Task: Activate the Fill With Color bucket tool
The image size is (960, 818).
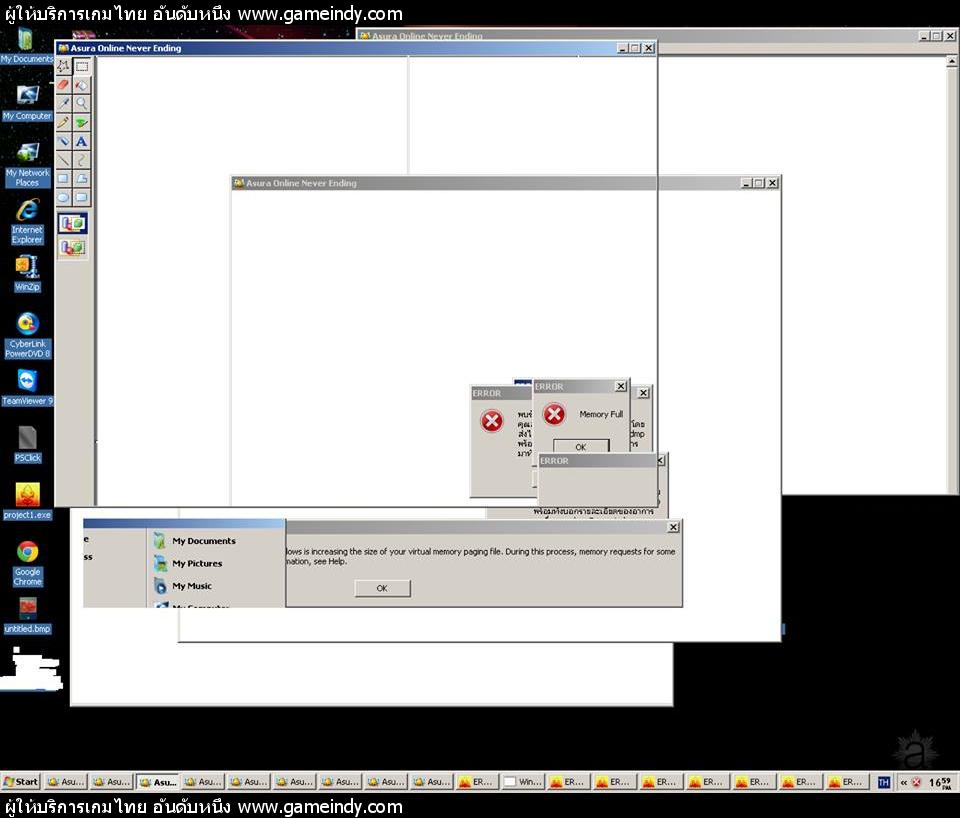Action: [81, 85]
